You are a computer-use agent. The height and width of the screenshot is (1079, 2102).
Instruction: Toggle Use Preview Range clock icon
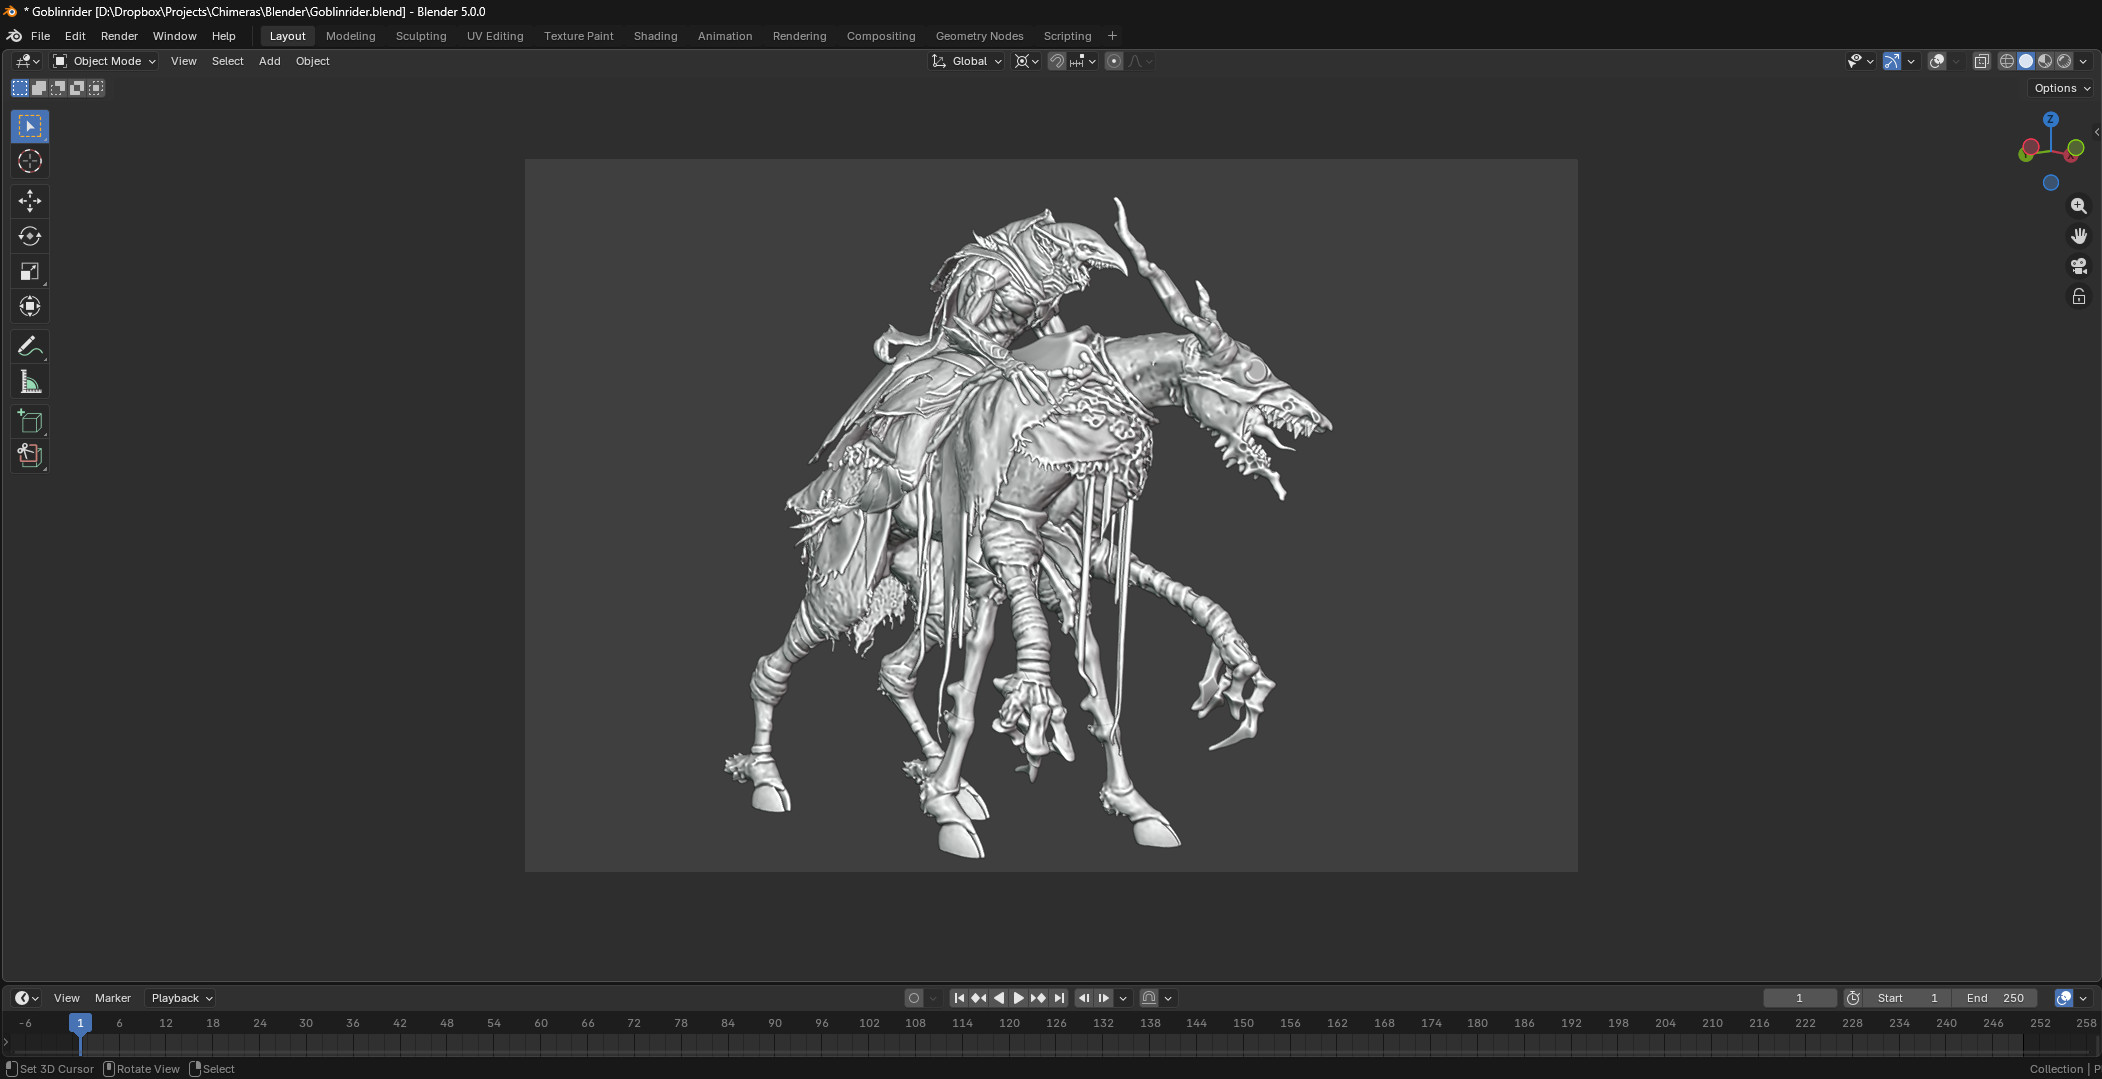click(1853, 998)
